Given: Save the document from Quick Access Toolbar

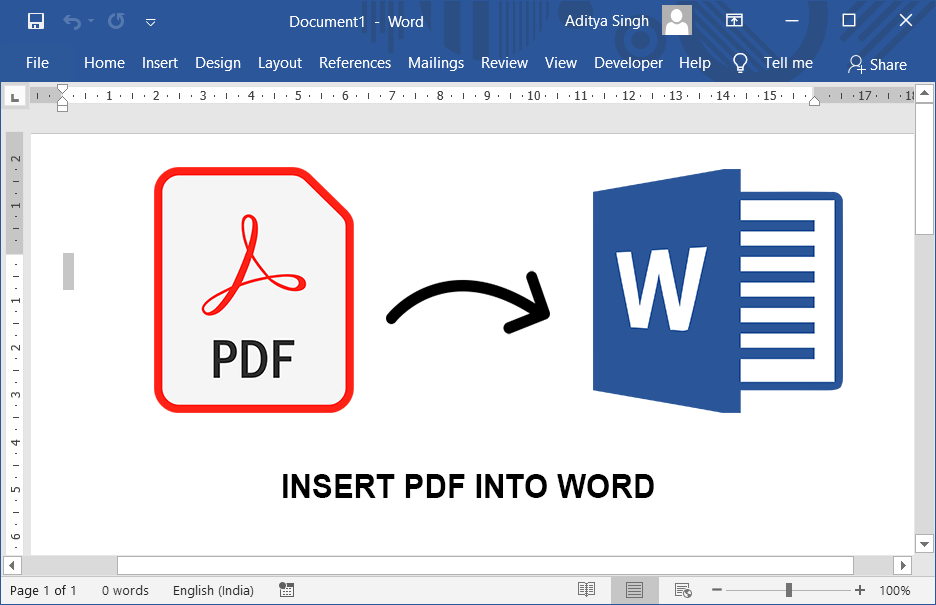Looking at the screenshot, I should pyautogui.click(x=34, y=20).
